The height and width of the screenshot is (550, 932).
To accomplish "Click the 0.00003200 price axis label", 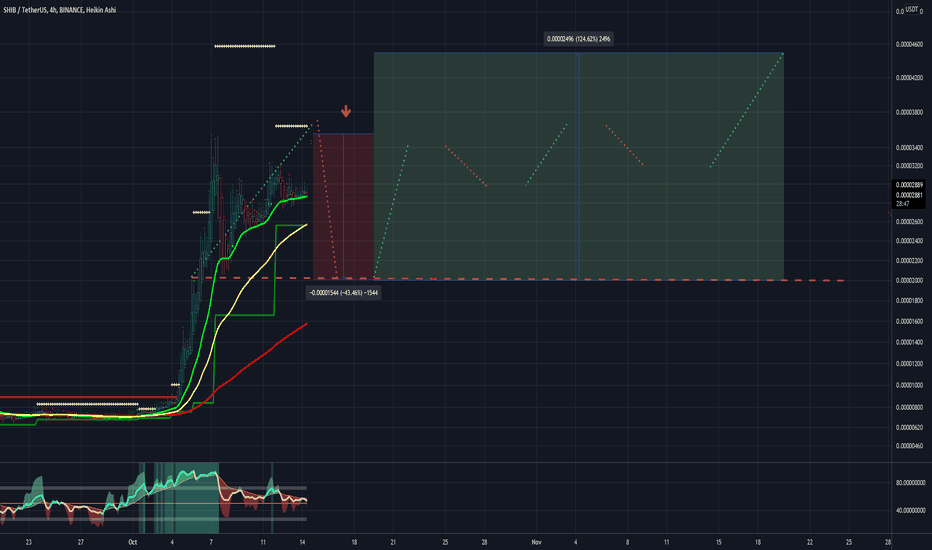I will pyautogui.click(x=909, y=166).
